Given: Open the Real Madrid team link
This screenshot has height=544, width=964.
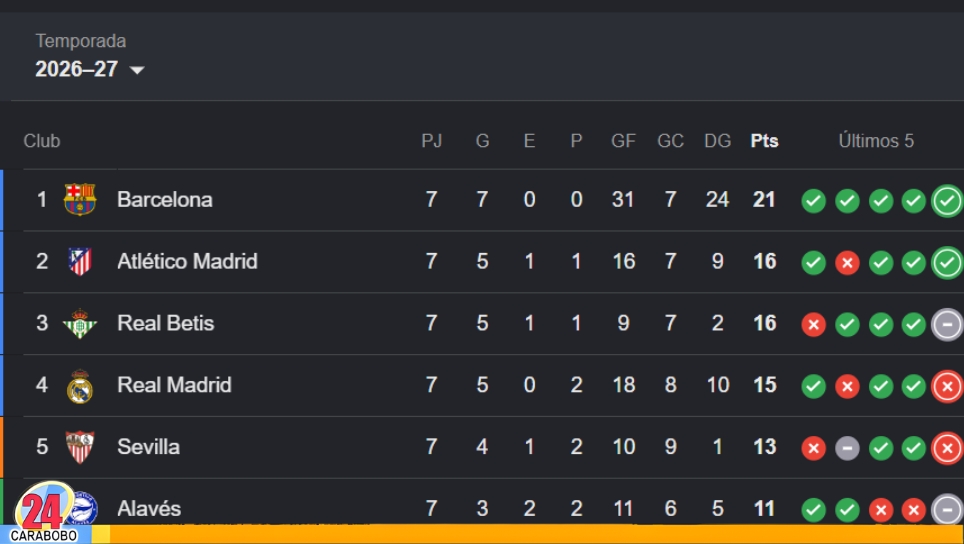Looking at the screenshot, I should click(174, 385).
